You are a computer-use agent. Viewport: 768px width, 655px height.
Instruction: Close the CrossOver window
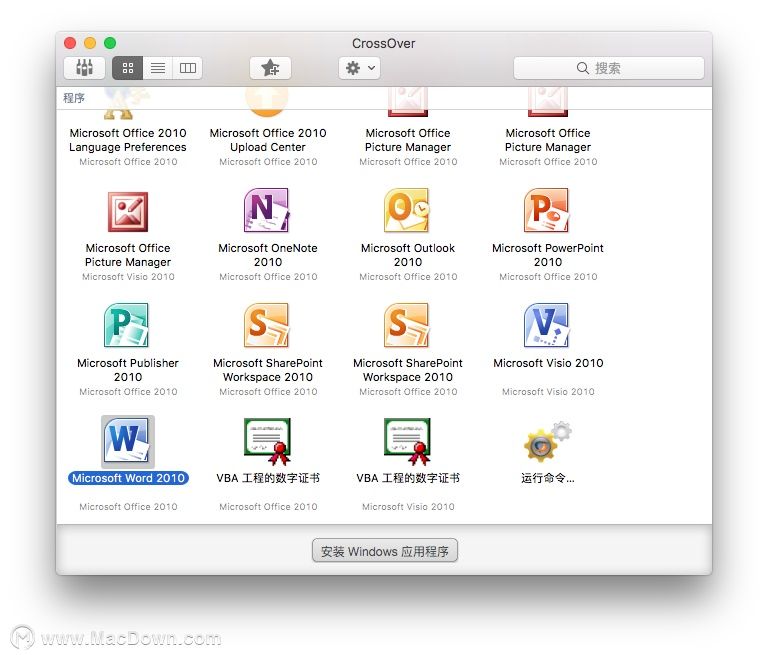[70, 43]
